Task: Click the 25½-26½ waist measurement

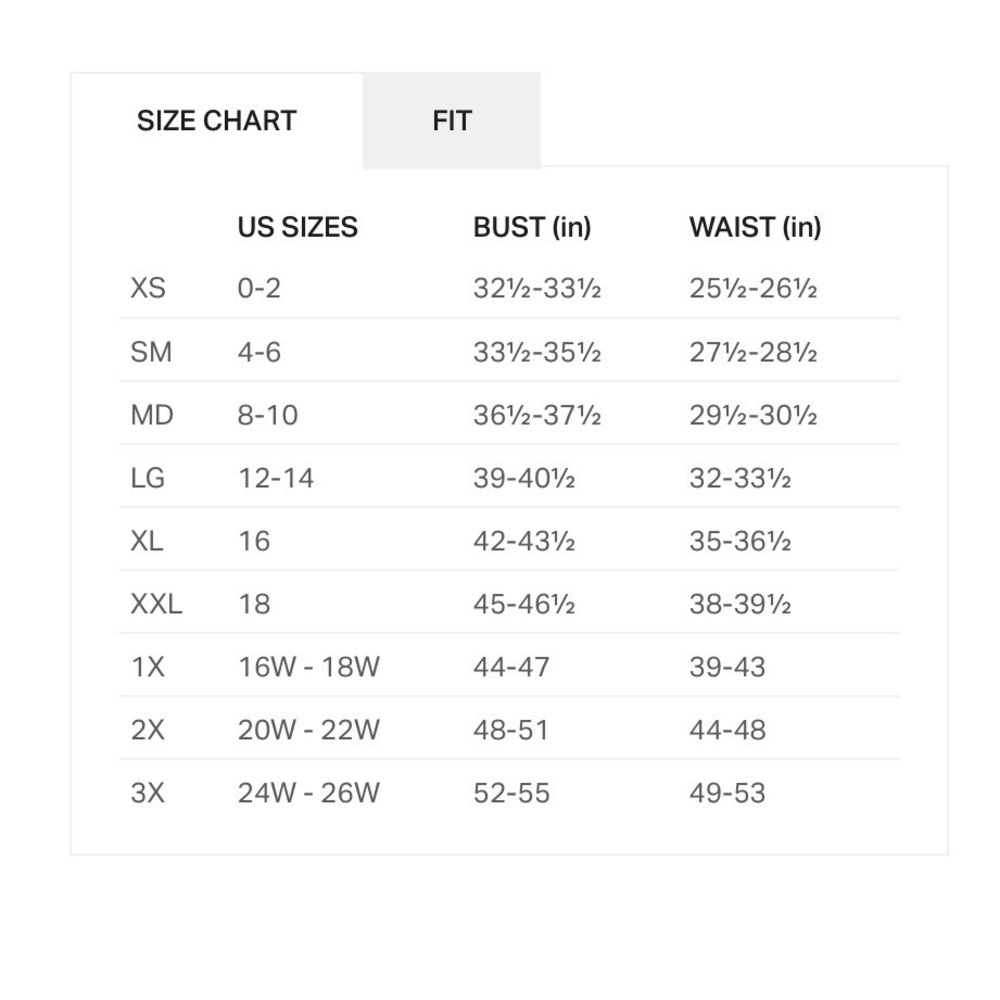Action: (x=753, y=288)
